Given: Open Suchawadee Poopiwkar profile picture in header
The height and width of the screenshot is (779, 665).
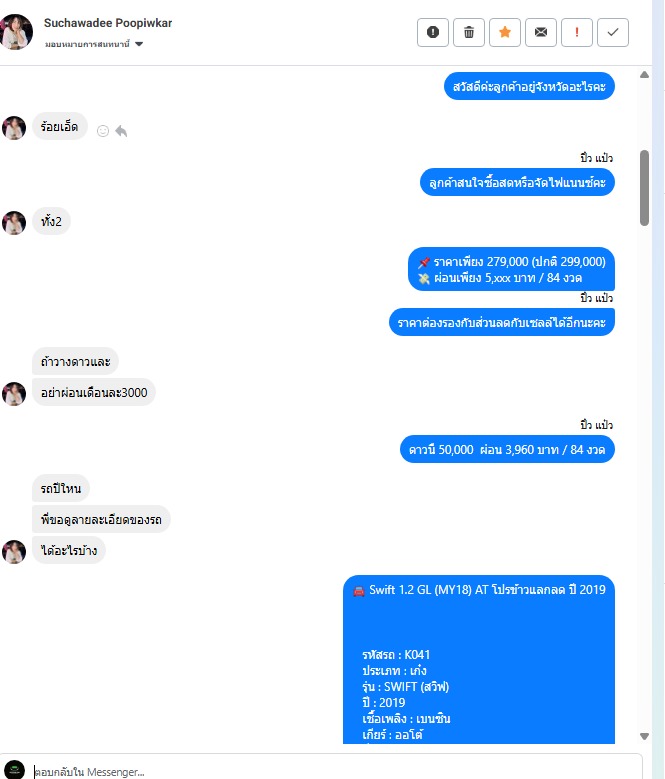Looking at the screenshot, I should pos(16,32).
